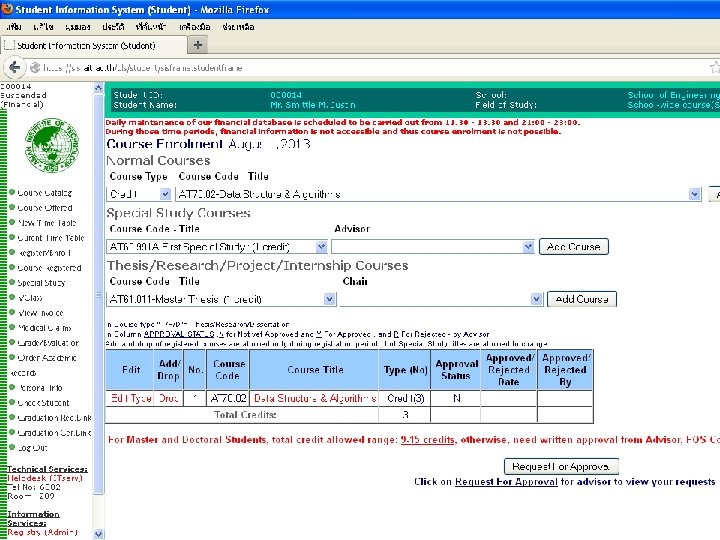This screenshot has height=540, width=720.
Task: Open Current Time Table in sidebar
Action: coord(51,238)
